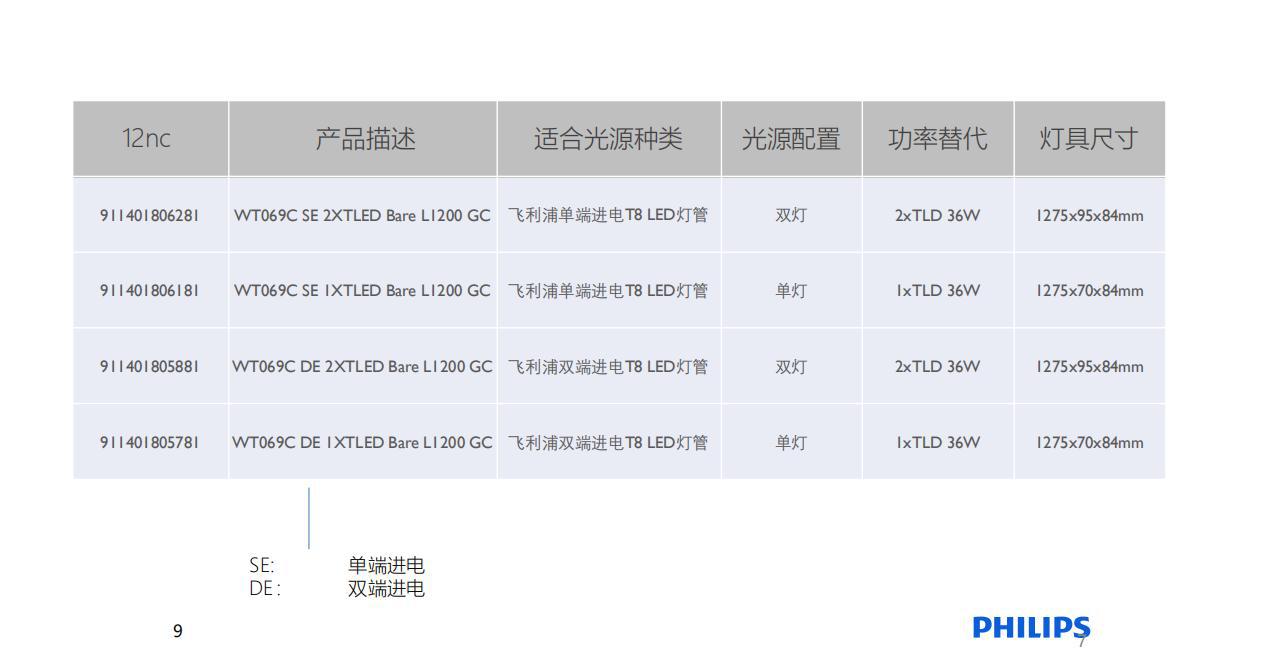Click the 适合光源种类 header cell
The height and width of the screenshot is (664, 1272).
pyautogui.click(x=609, y=139)
